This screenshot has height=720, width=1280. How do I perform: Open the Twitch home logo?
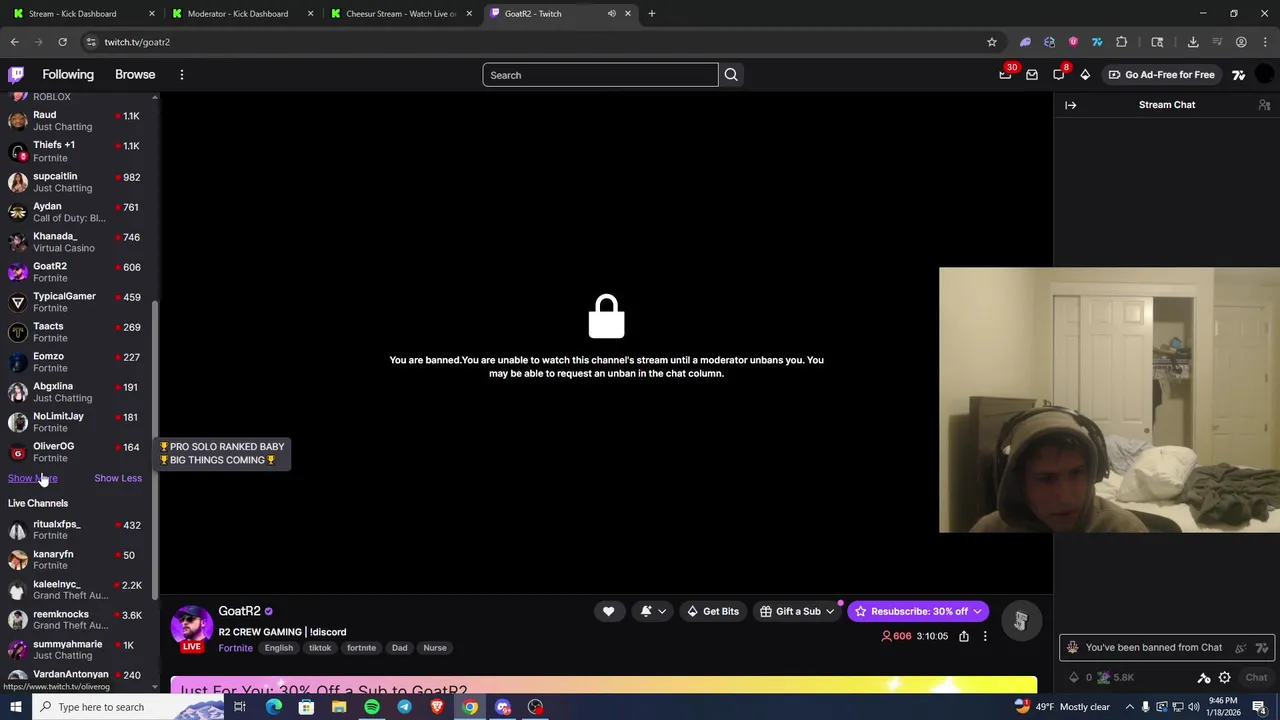point(16,75)
